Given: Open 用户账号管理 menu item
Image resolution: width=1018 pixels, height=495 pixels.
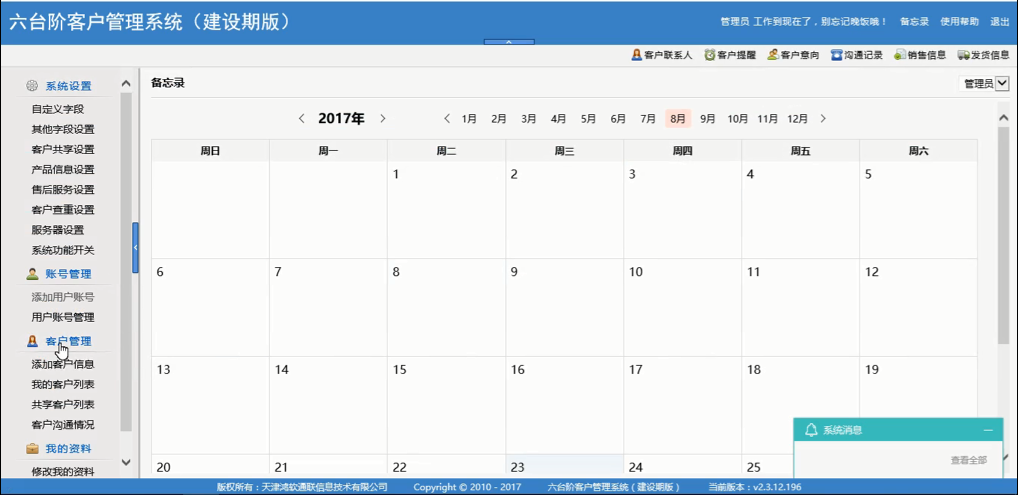Looking at the screenshot, I should point(63,318).
